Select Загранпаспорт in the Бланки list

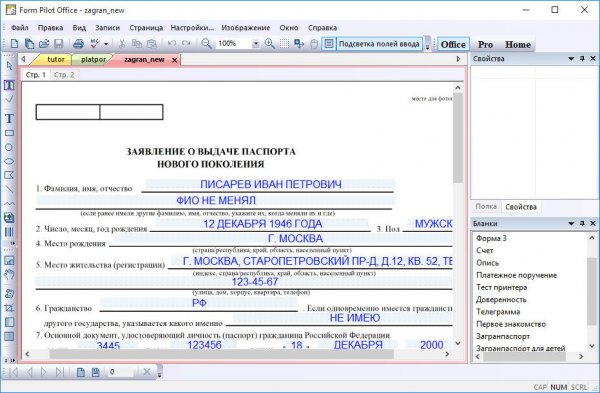point(503,336)
